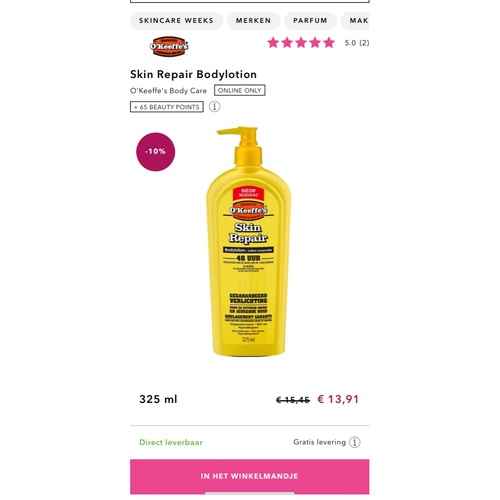Open the partially visible Make-up tab
The height and width of the screenshot is (500, 500).
[x=355, y=21]
